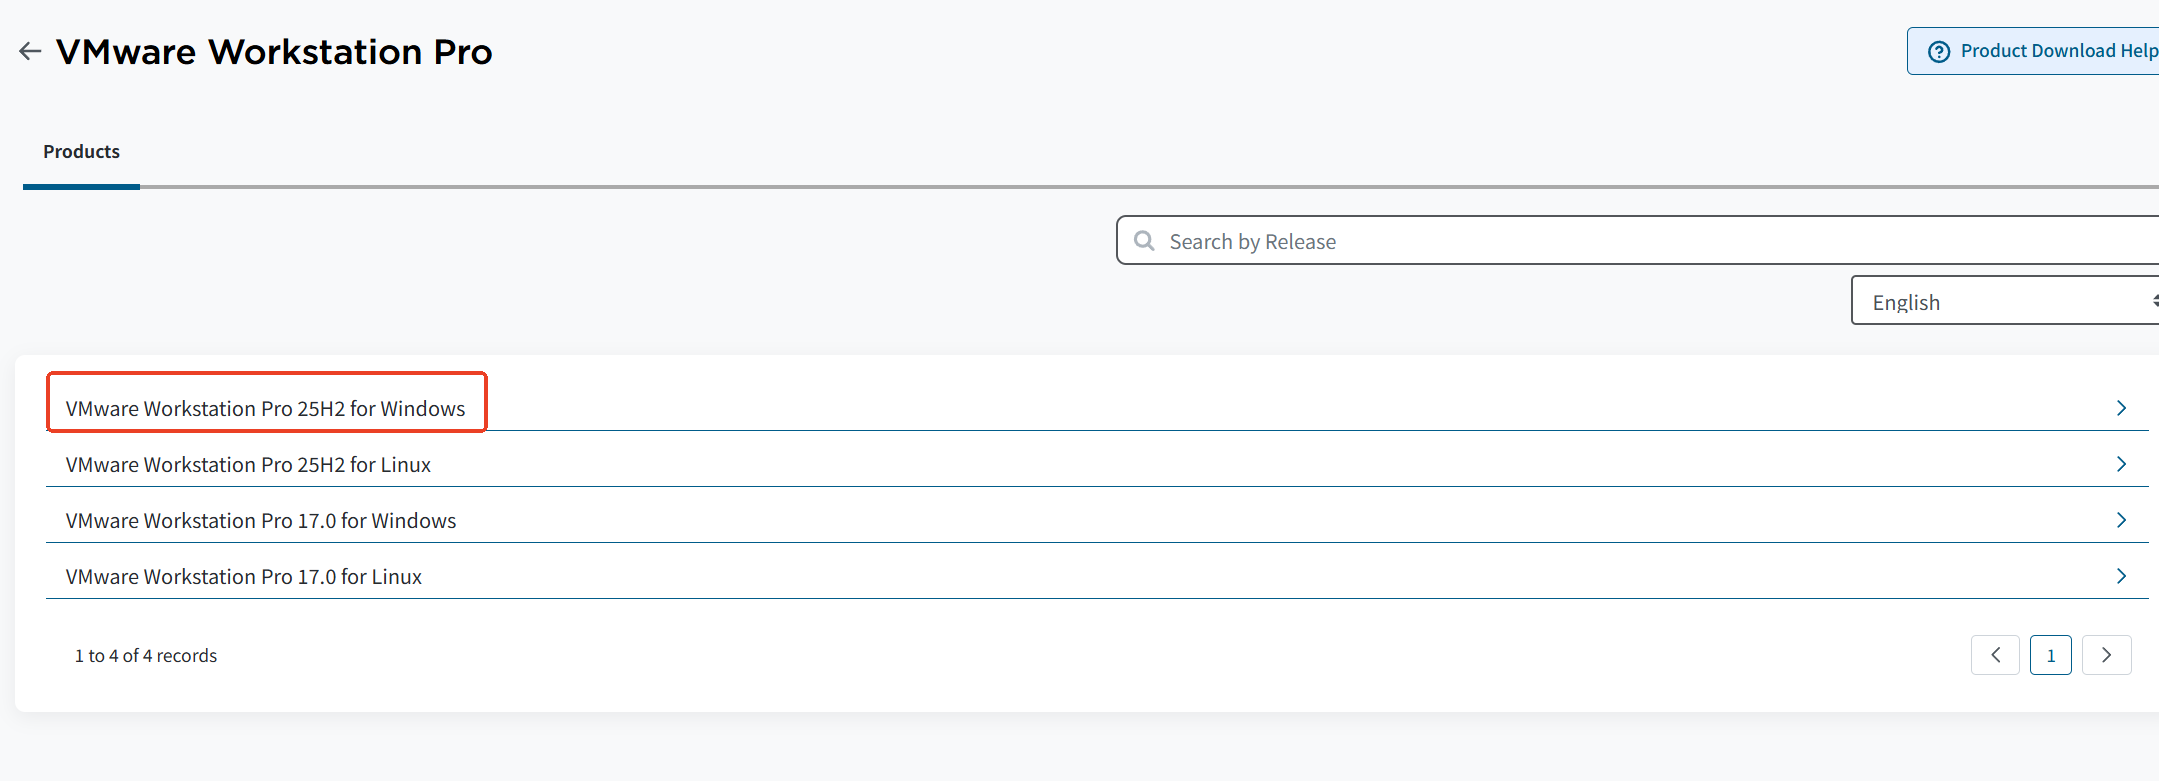Expand chevron on the 25H2 for Windows row
This screenshot has height=781, width=2159.
click(x=2121, y=408)
